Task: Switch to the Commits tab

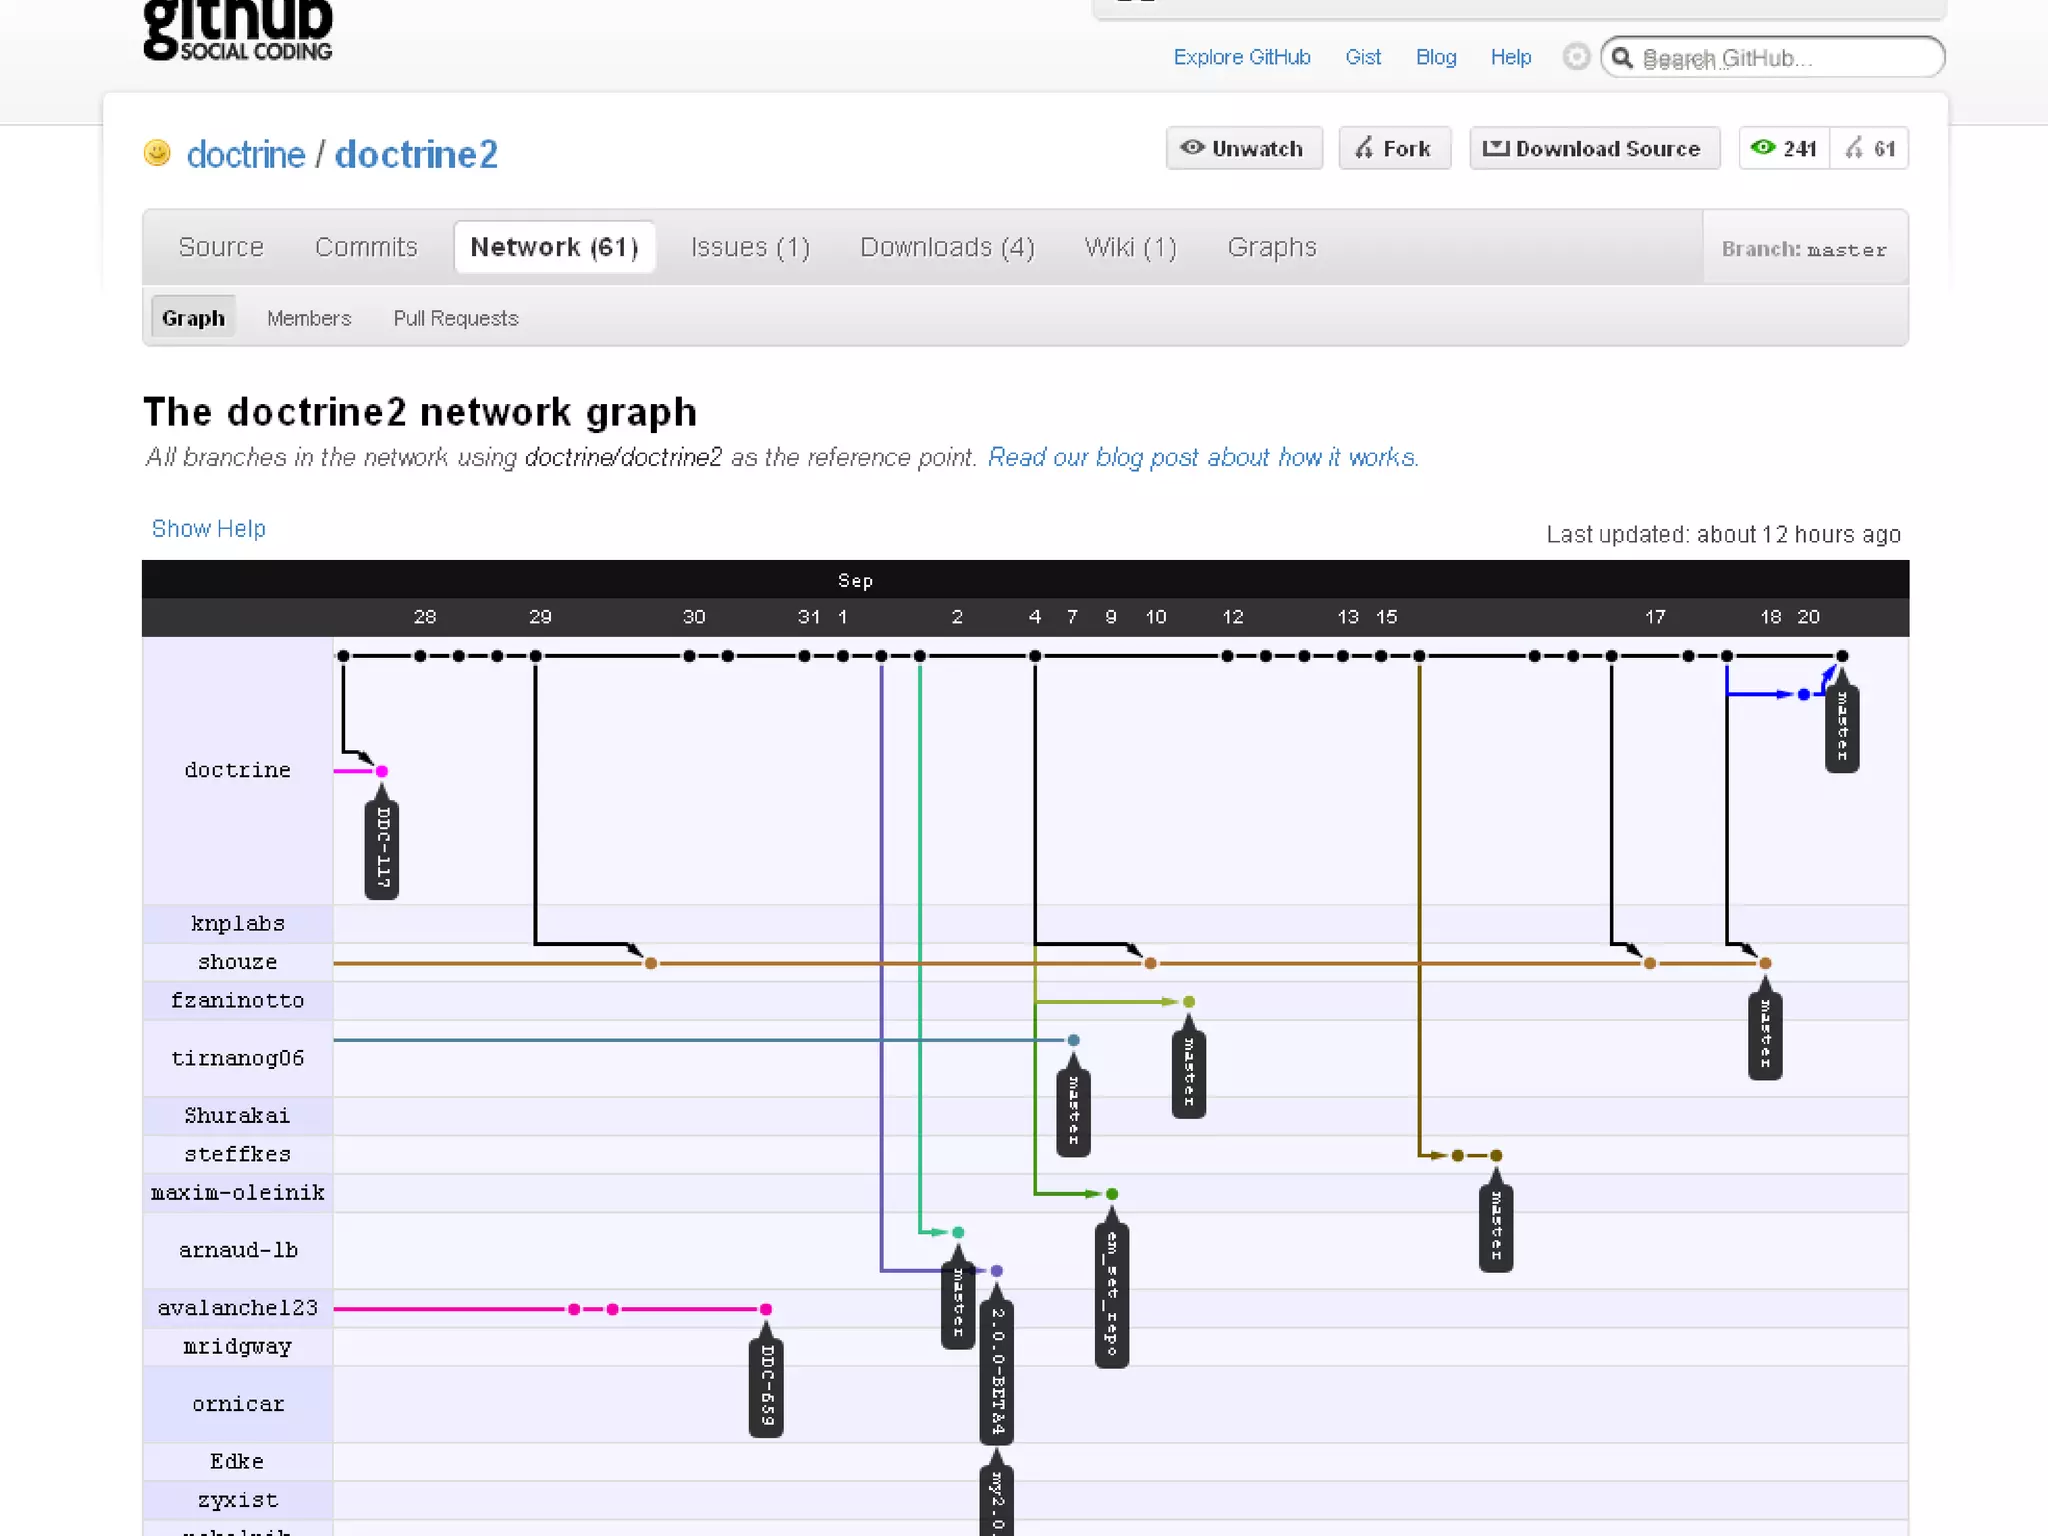Action: [366, 247]
